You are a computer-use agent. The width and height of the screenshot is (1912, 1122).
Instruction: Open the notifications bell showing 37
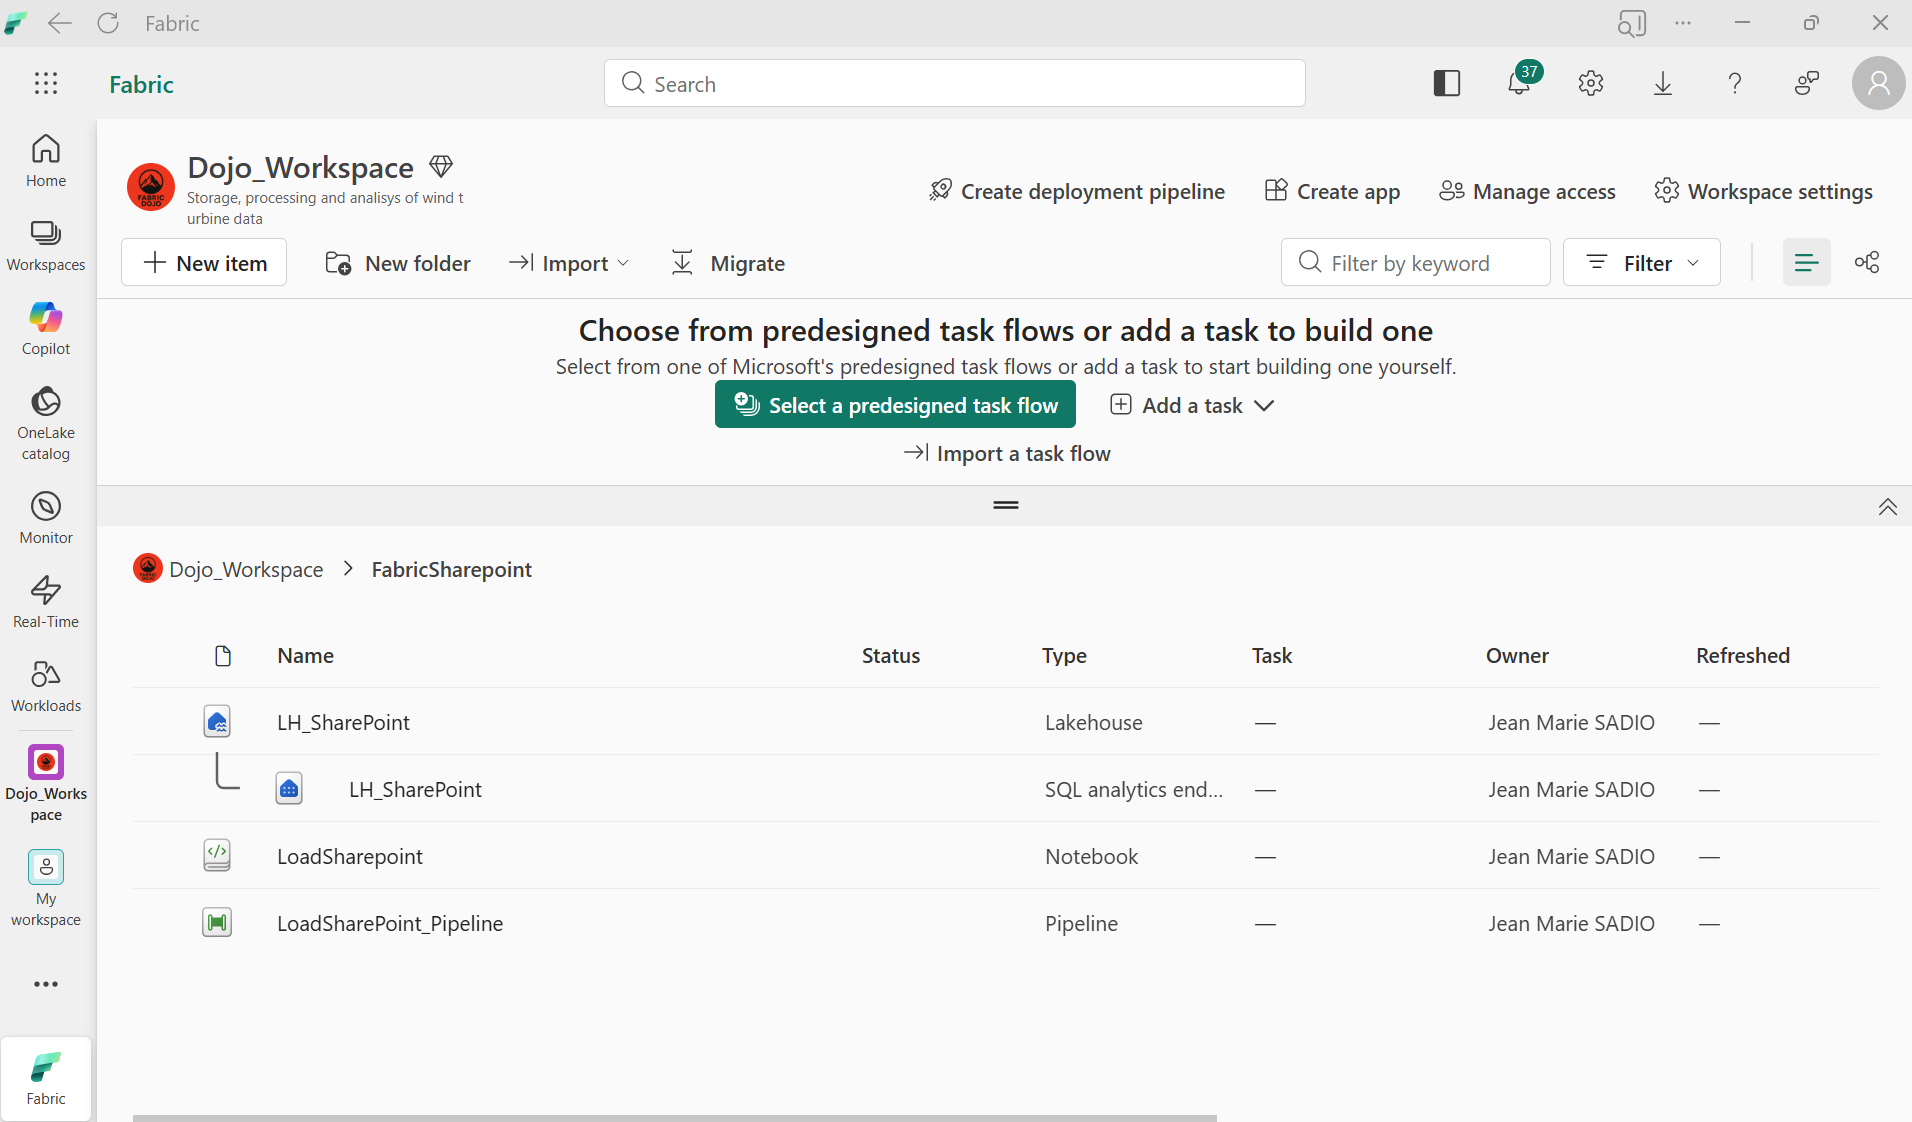(x=1519, y=83)
